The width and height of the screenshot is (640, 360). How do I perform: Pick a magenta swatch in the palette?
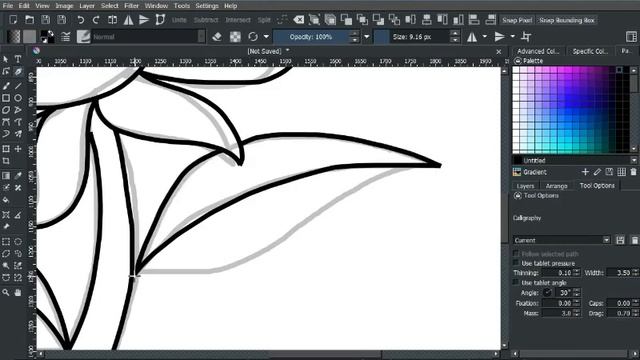pyautogui.click(x=567, y=70)
